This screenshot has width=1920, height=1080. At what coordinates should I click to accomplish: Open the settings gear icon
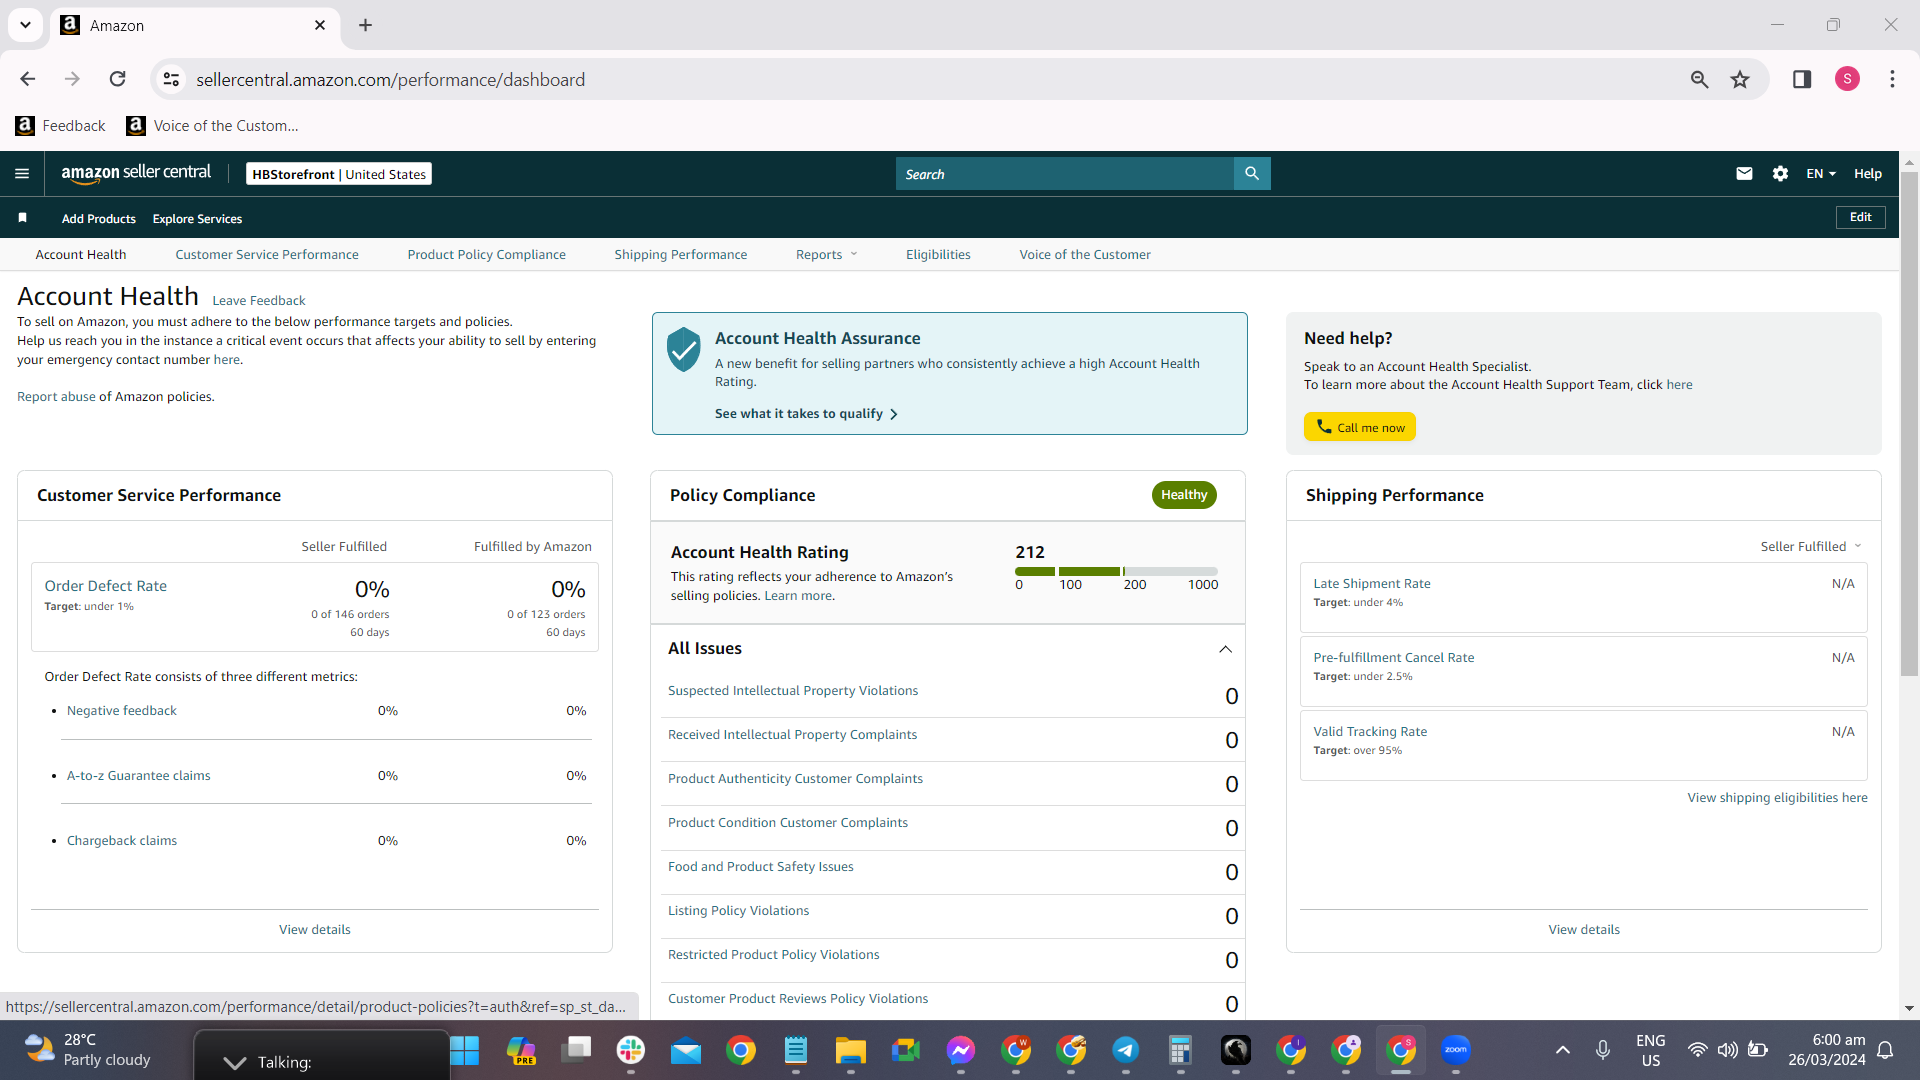coord(1780,174)
